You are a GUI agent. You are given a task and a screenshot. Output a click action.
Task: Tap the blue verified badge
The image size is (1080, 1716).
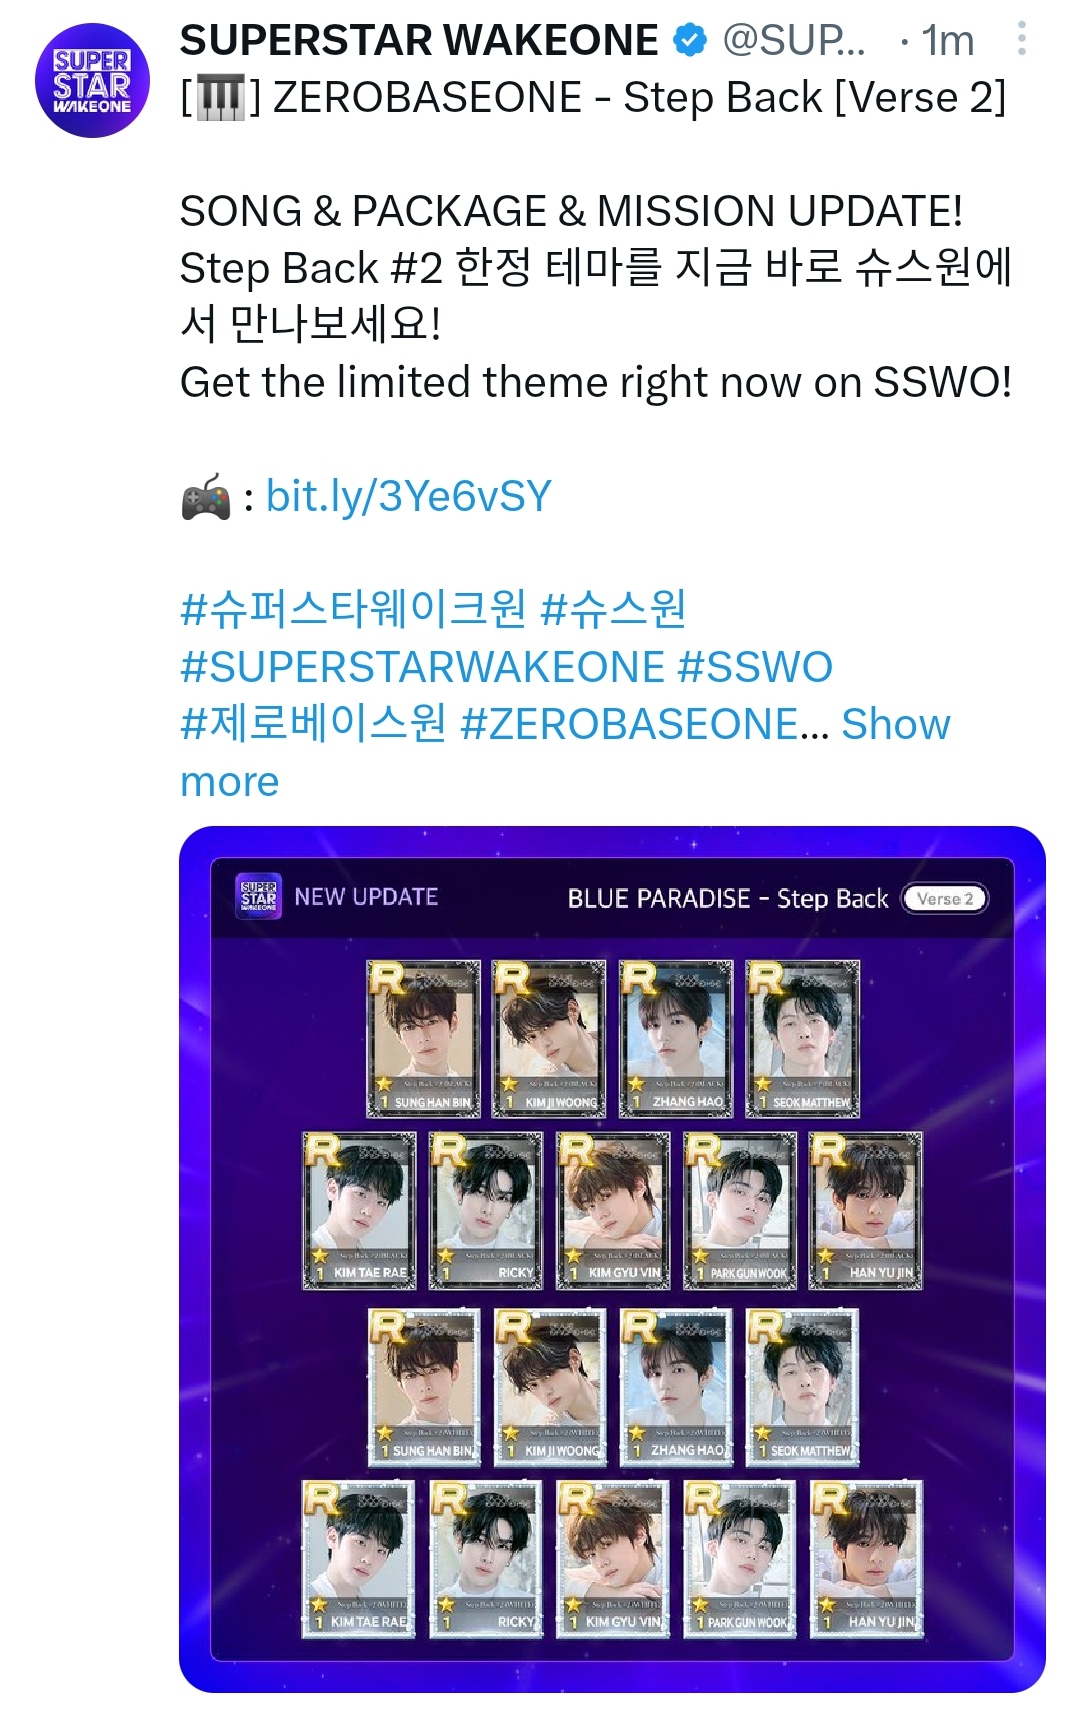click(x=690, y=41)
